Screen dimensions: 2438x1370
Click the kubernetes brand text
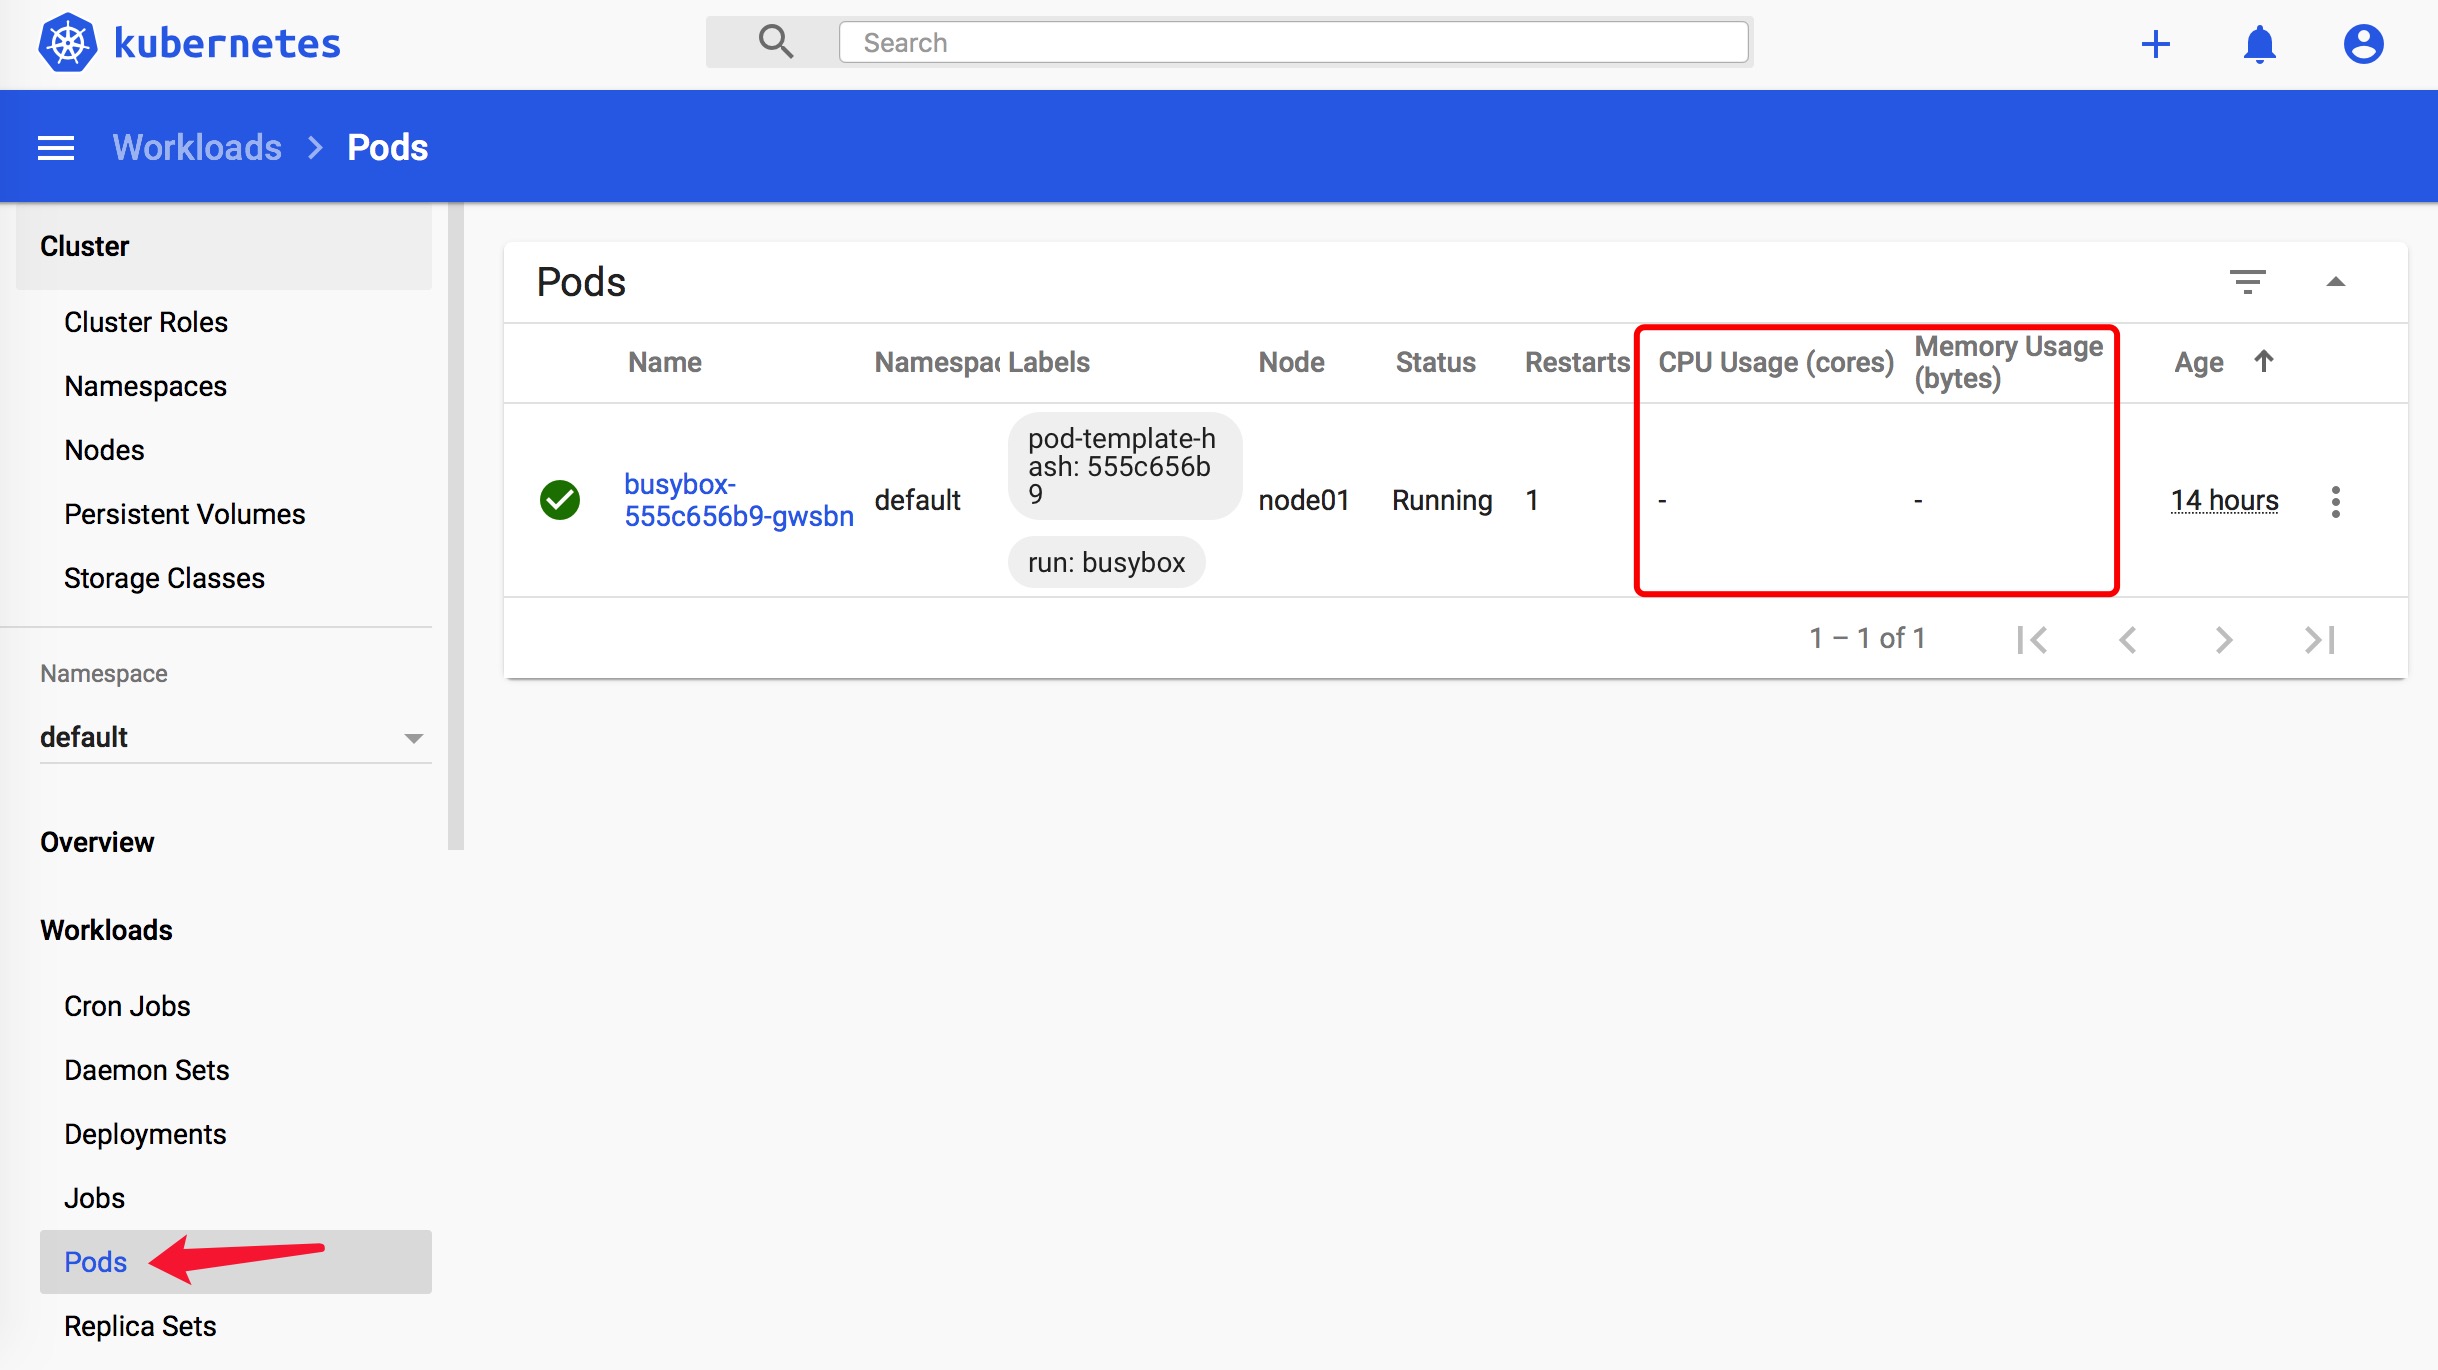(x=227, y=43)
